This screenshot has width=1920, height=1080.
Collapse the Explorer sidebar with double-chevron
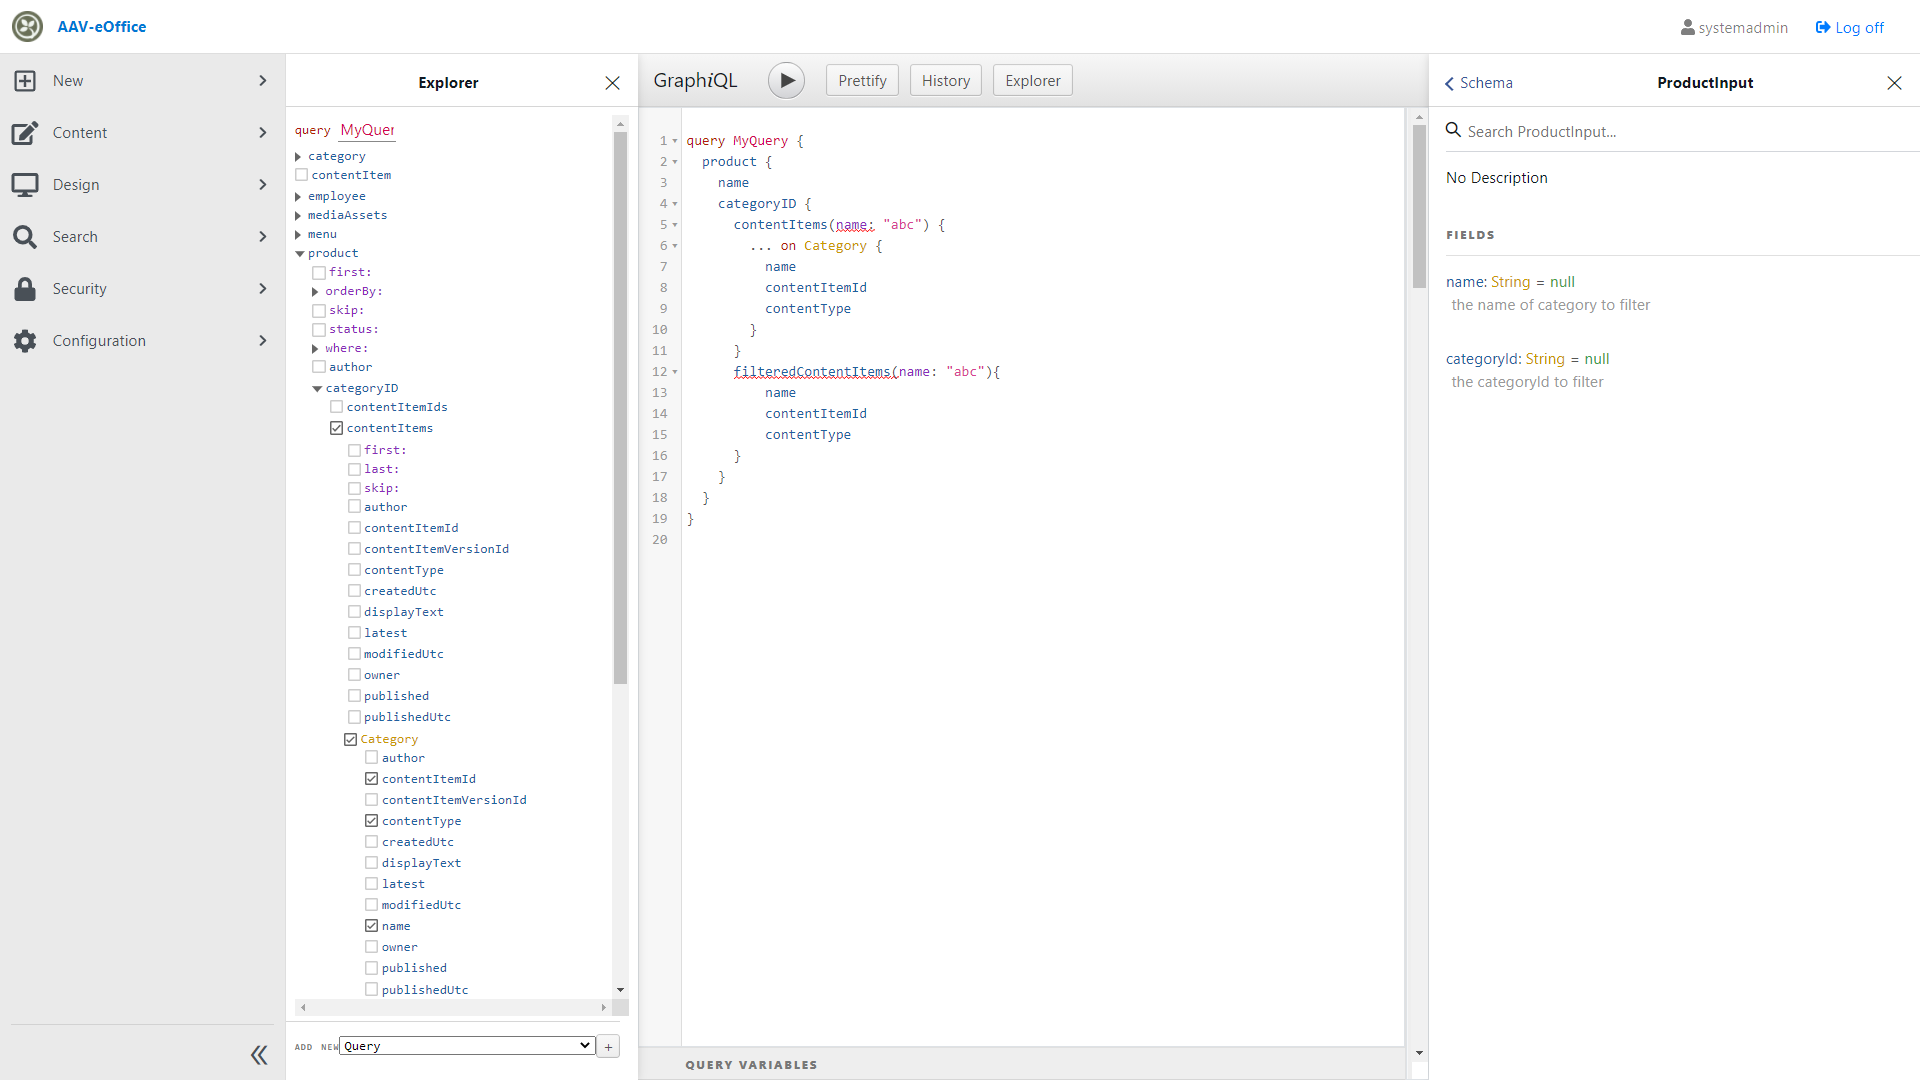tap(259, 1055)
